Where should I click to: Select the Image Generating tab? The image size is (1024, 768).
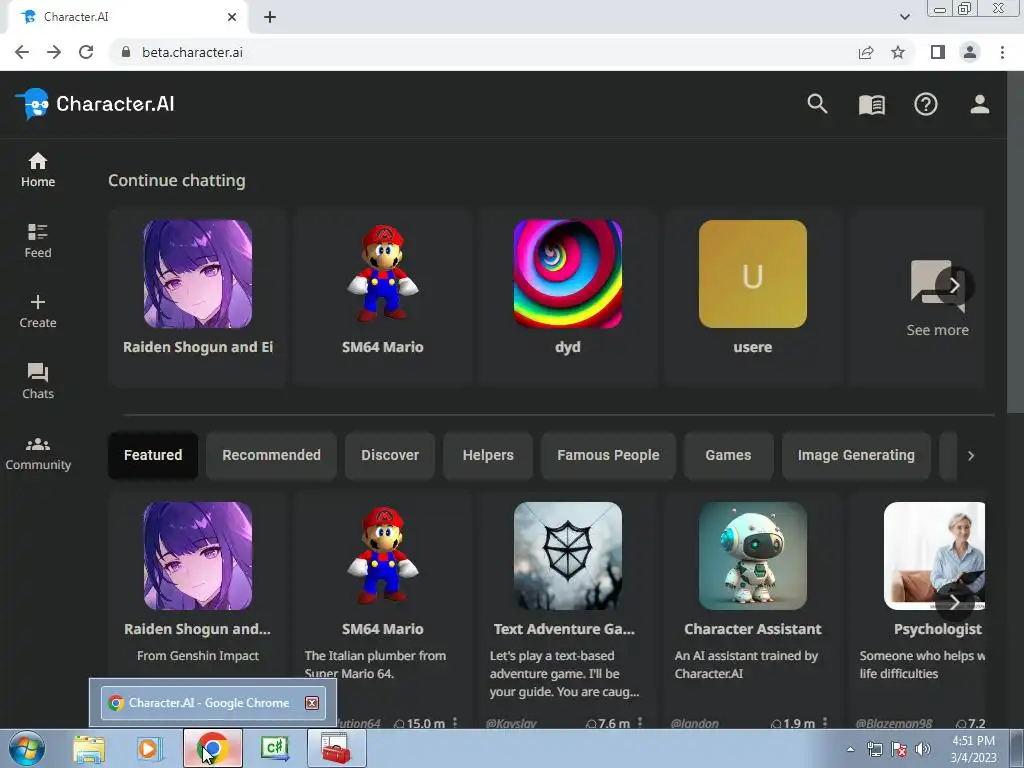[x=856, y=455]
